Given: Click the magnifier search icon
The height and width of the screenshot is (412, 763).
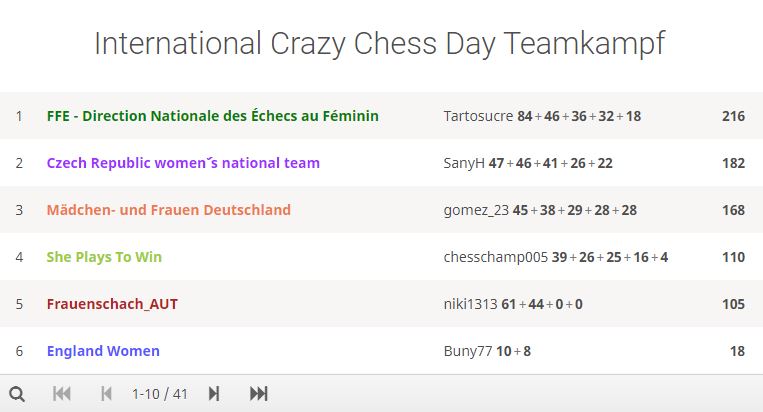Looking at the screenshot, I should pos(17,394).
